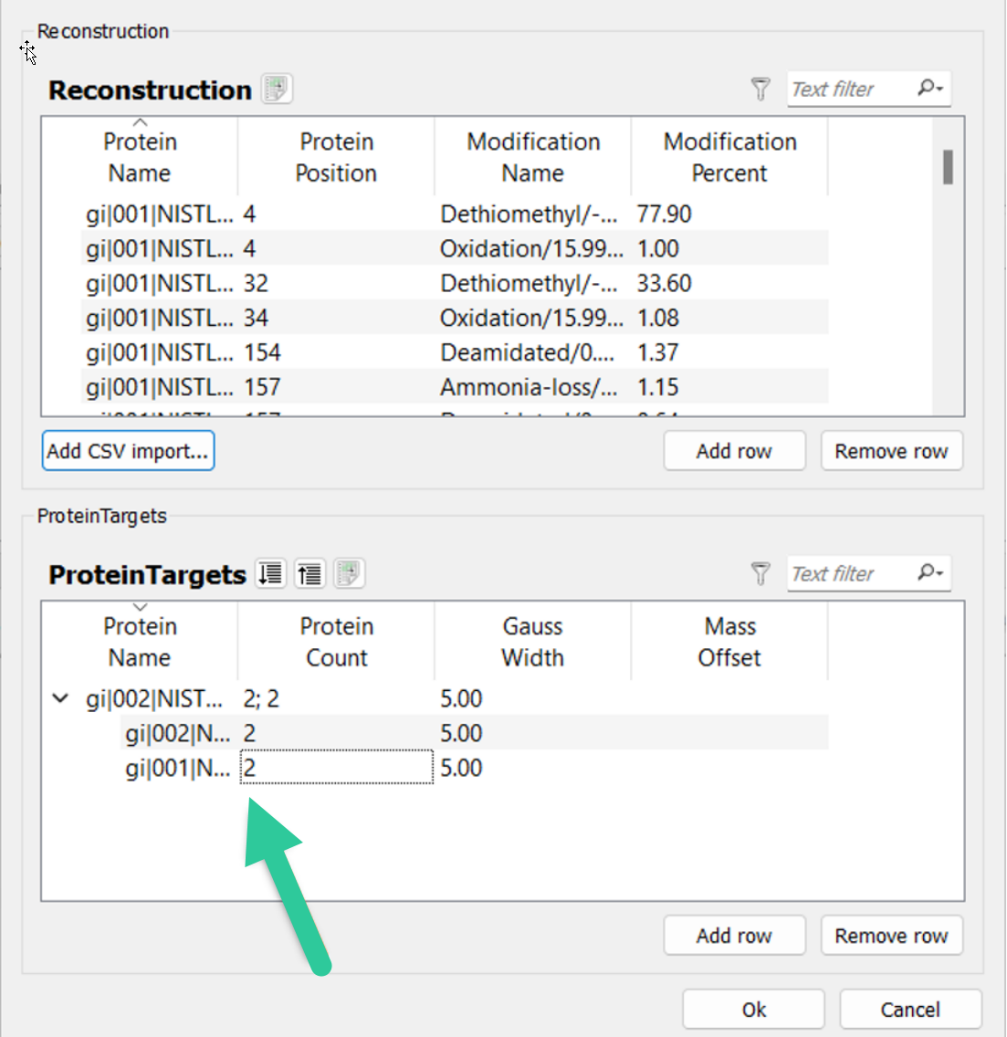Click the export icon beside the Reconstruction title
Image resolution: width=1007 pixels, height=1037 pixels.
click(276, 89)
